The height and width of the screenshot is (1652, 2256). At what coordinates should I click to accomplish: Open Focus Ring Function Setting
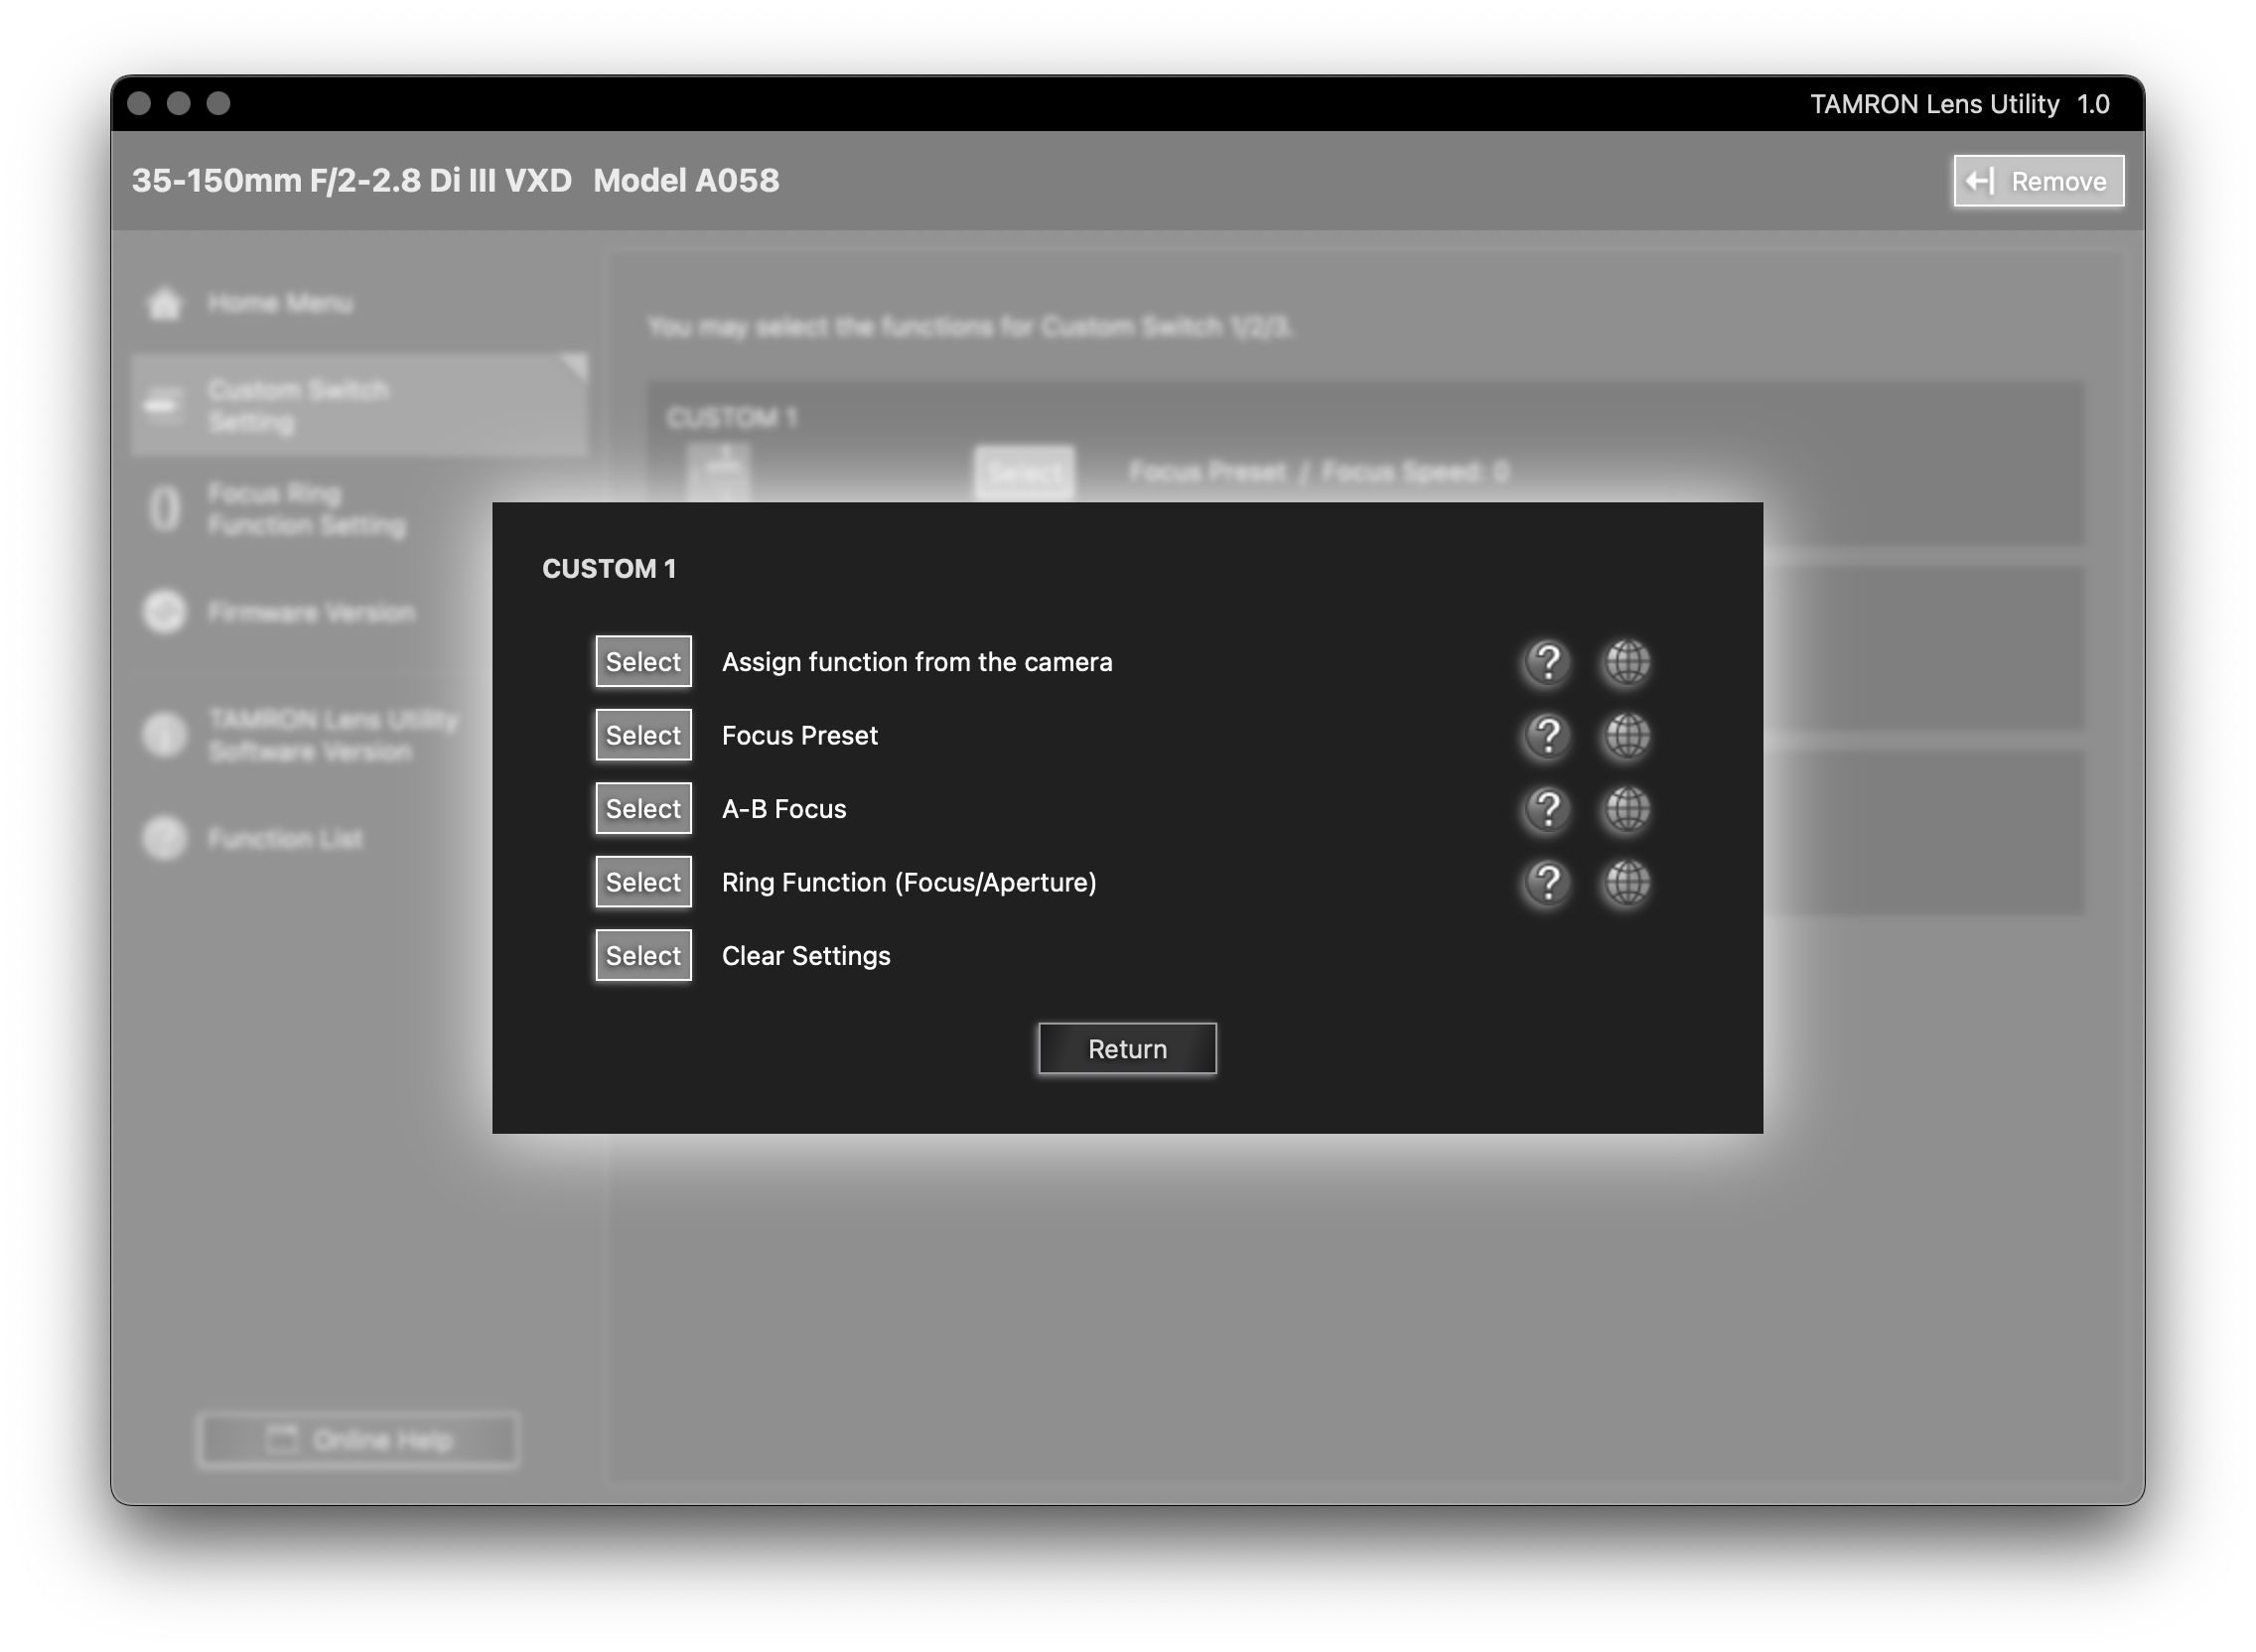point(305,509)
